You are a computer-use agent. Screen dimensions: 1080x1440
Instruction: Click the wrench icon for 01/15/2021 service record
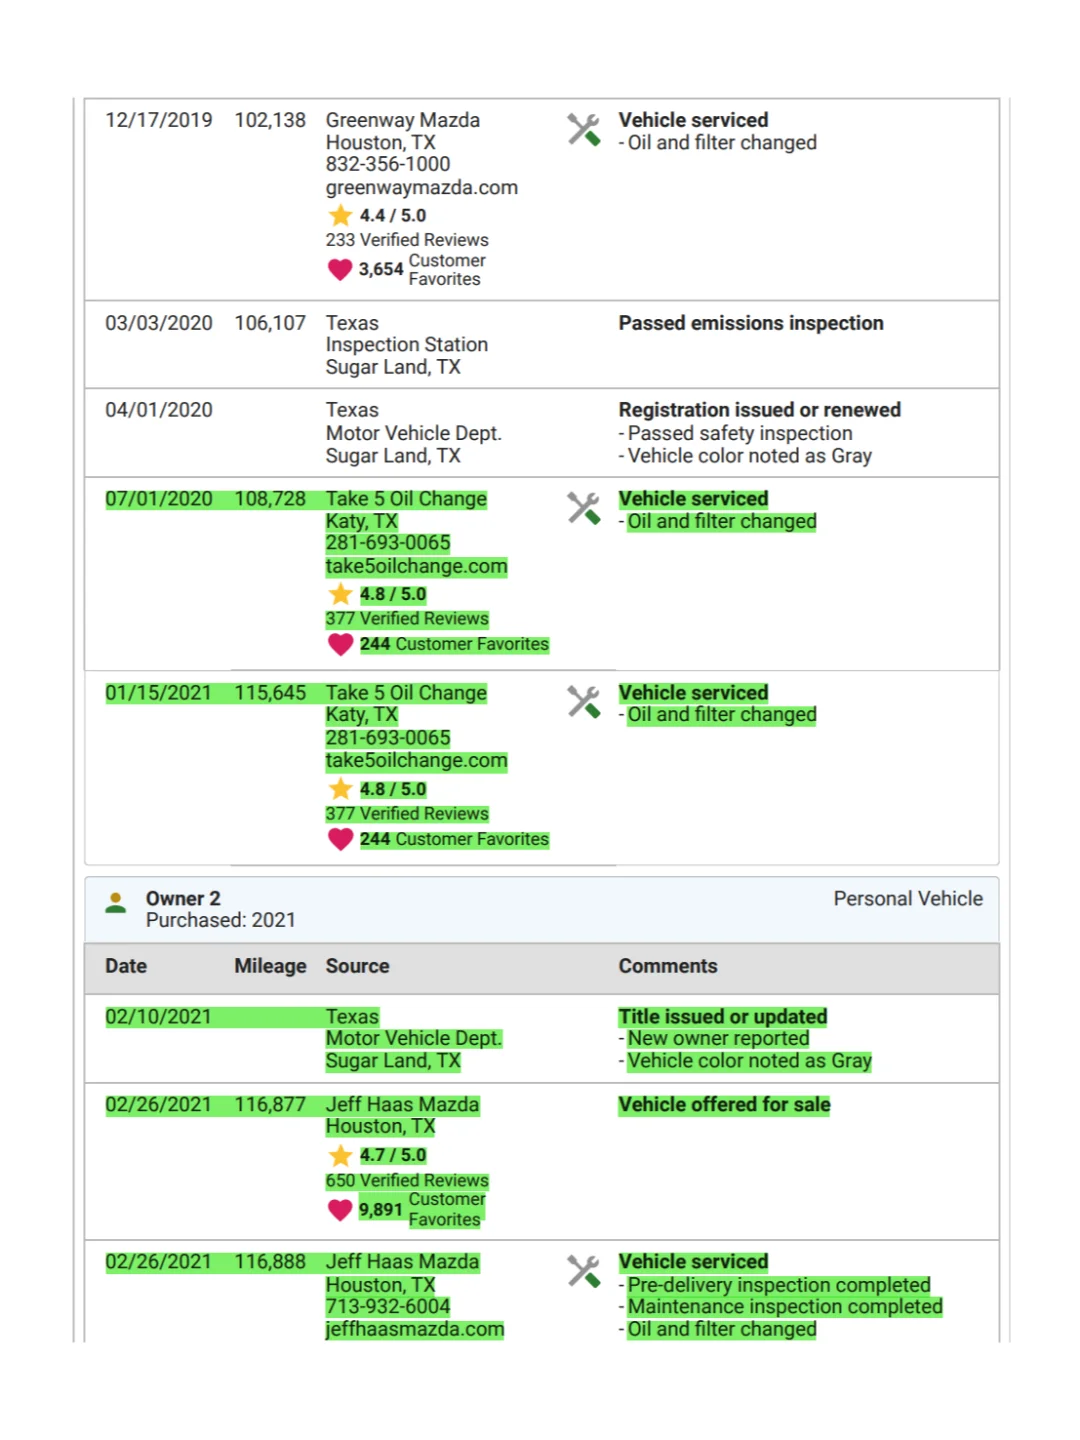click(584, 702)
